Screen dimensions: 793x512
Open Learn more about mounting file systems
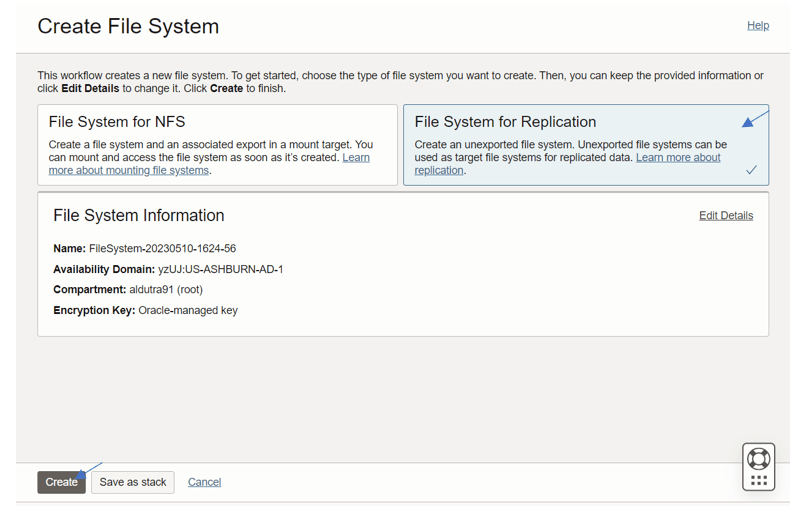(209, 164)
